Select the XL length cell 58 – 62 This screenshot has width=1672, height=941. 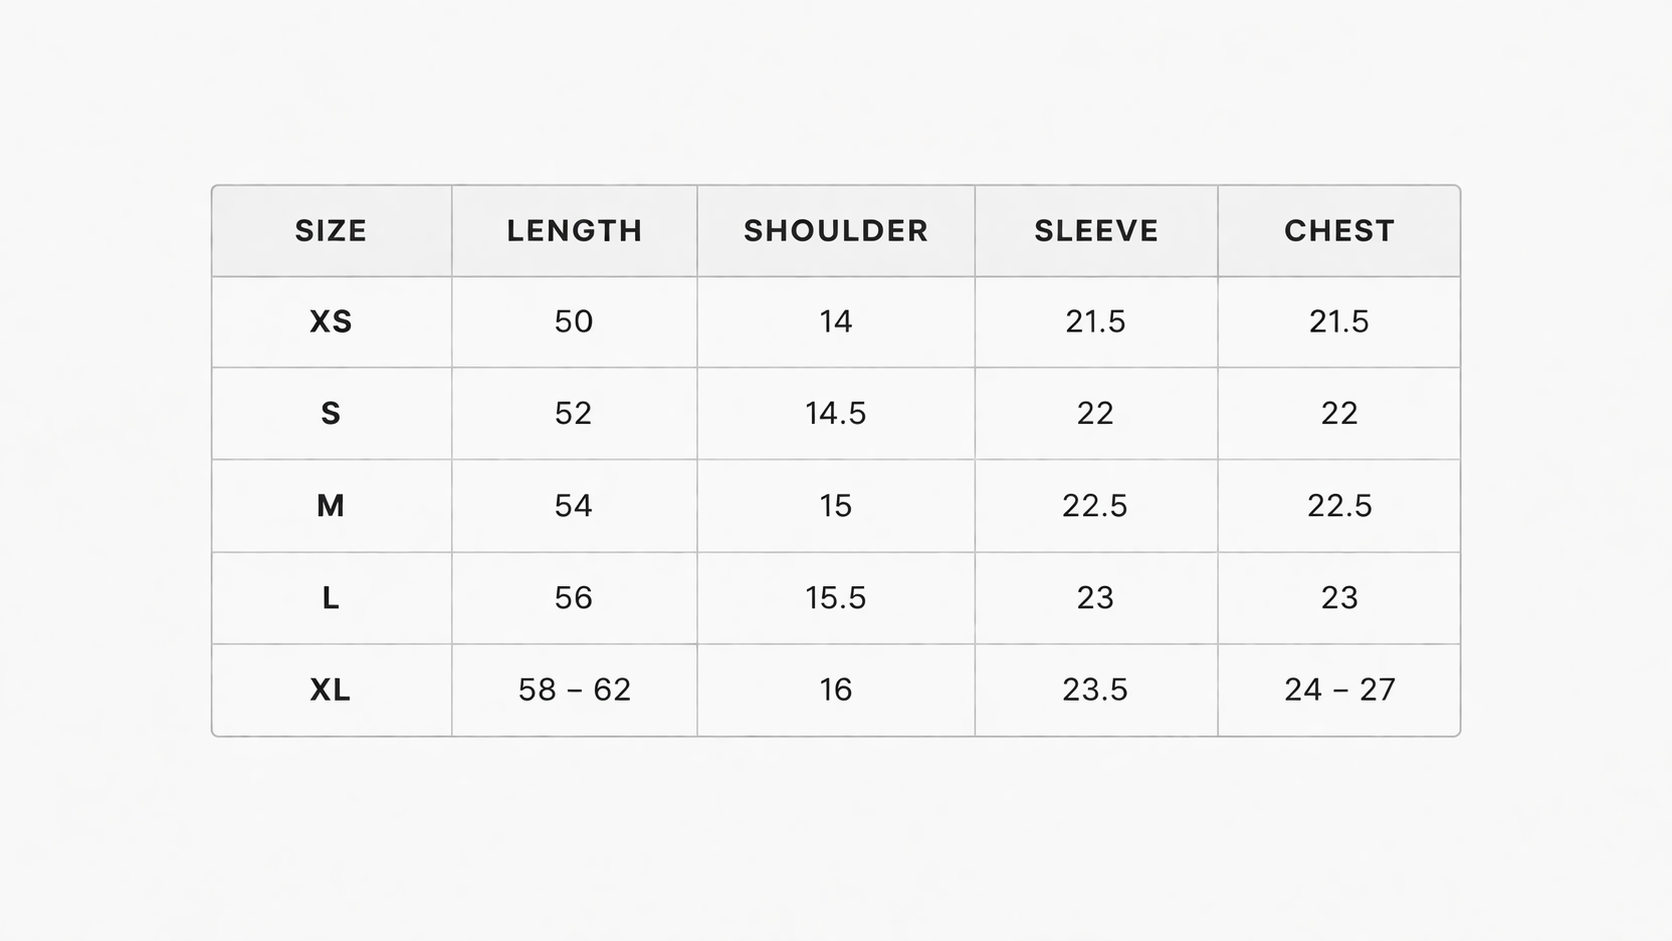pyautogui.click(x=574, y=690)
